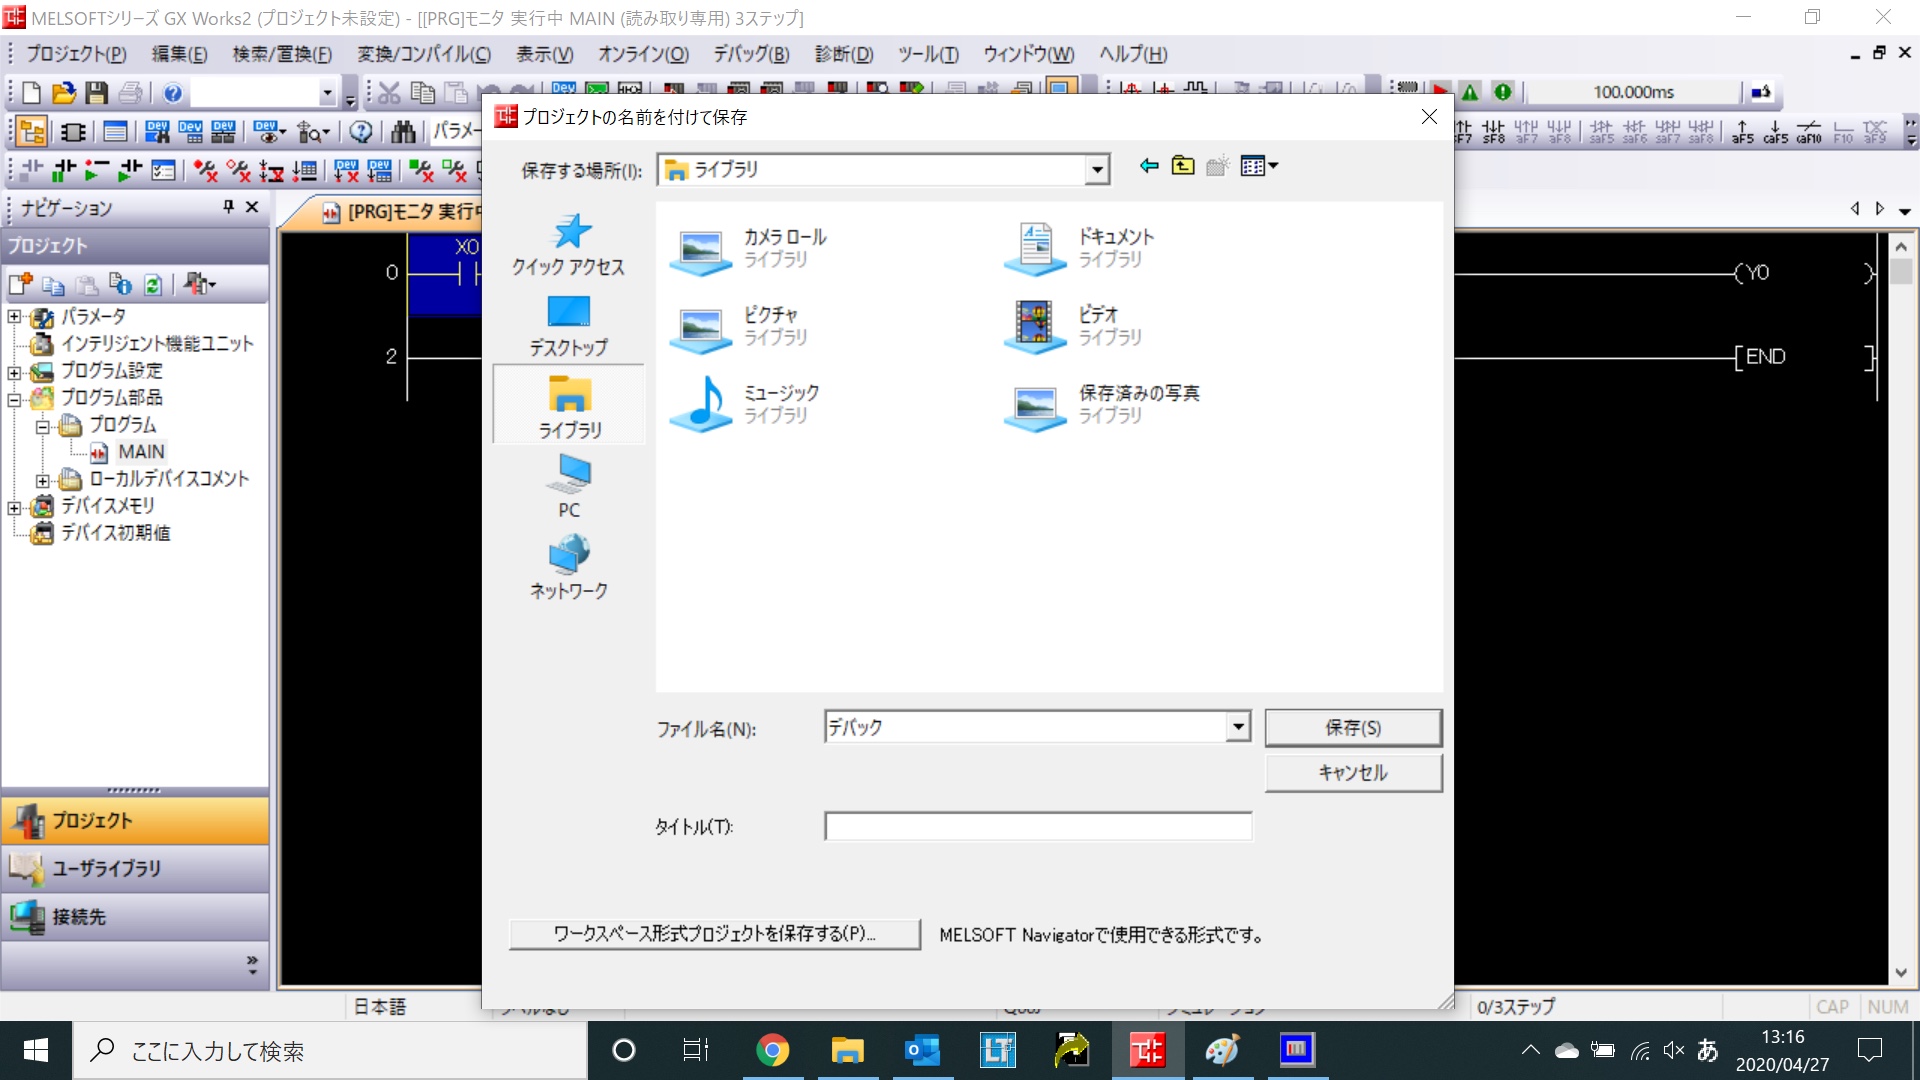Screen dimensions: 1920x1080
Task: Click the Copy icon in the edit toolbar
Action: 423,93
